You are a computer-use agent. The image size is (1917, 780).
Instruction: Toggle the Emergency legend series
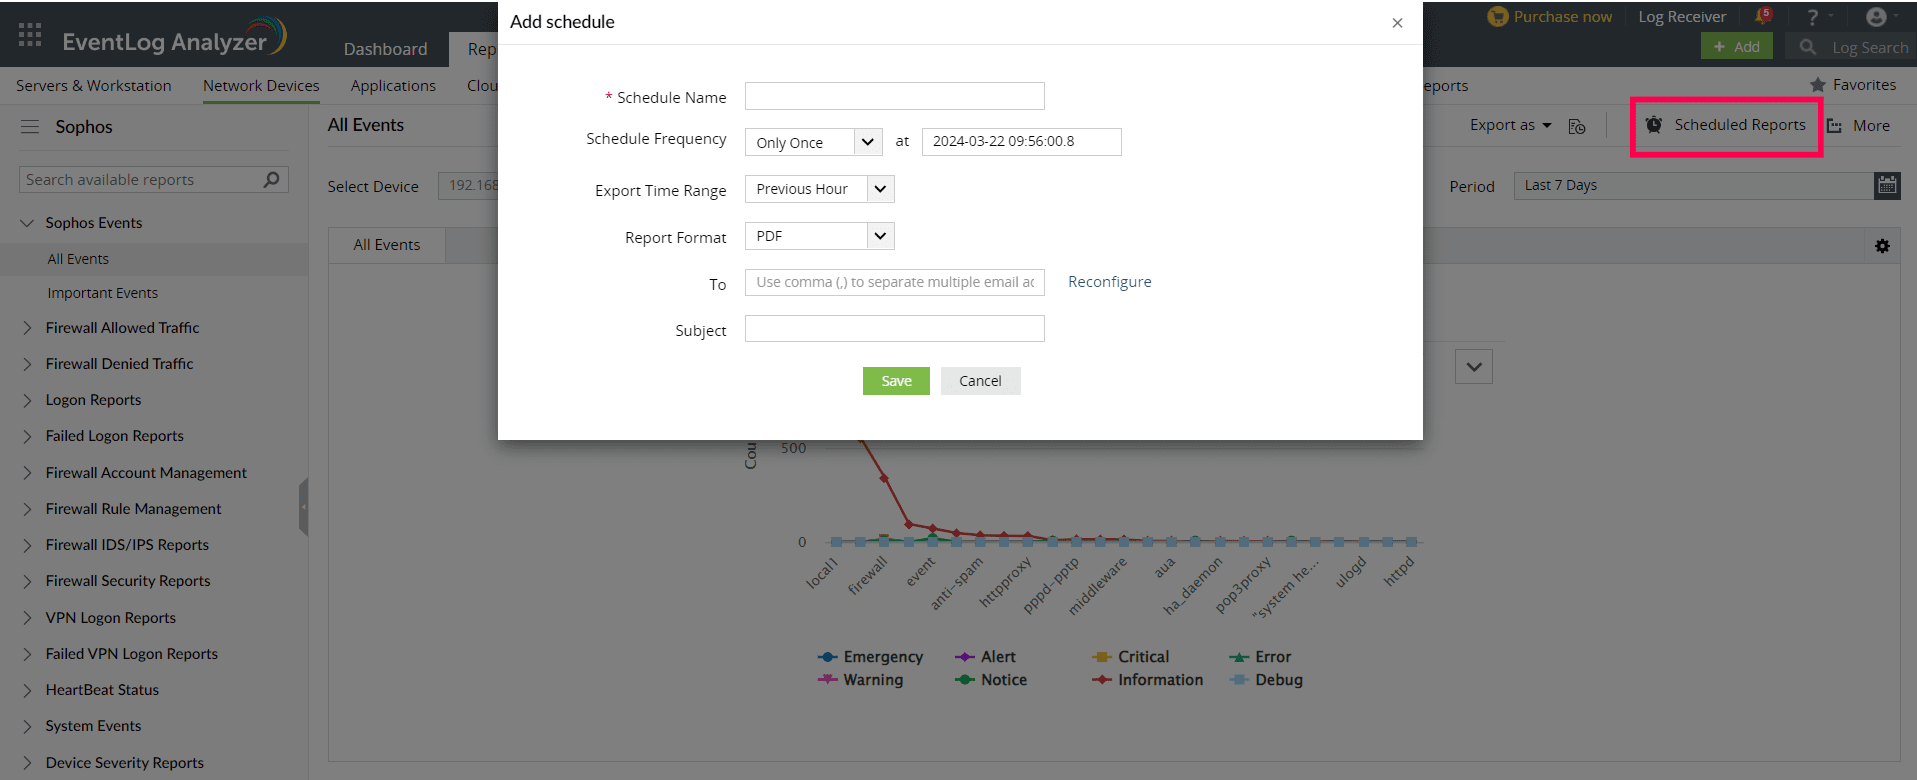(869, 657)
